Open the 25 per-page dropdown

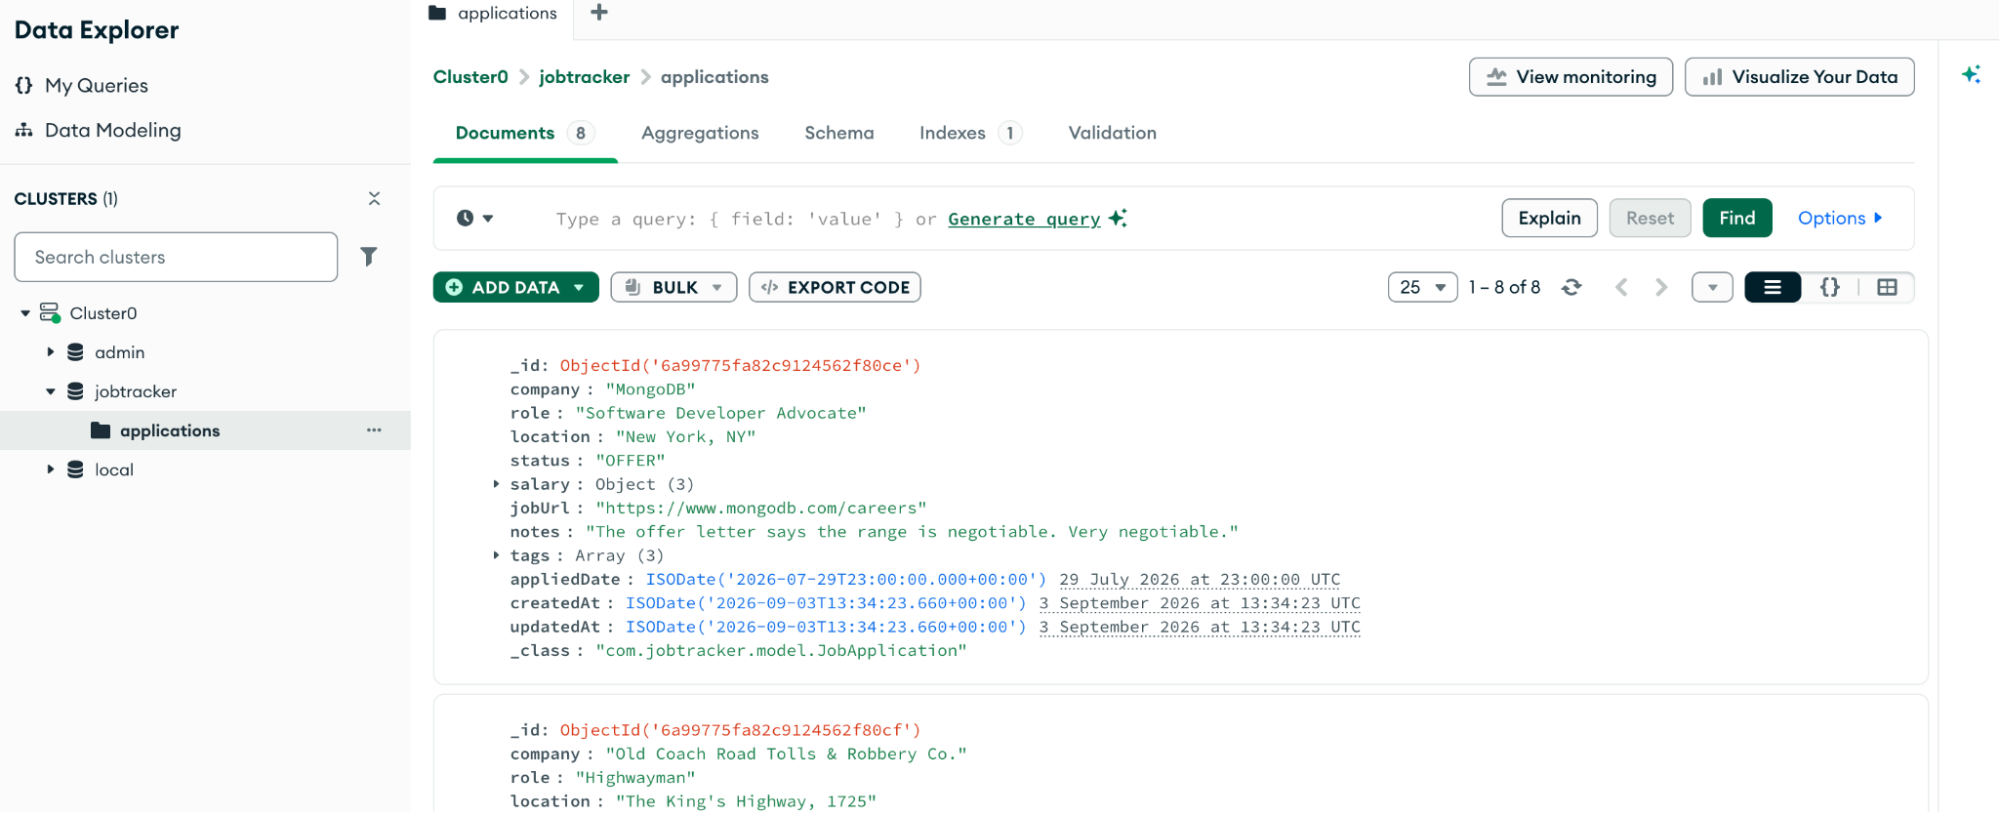1422,287
